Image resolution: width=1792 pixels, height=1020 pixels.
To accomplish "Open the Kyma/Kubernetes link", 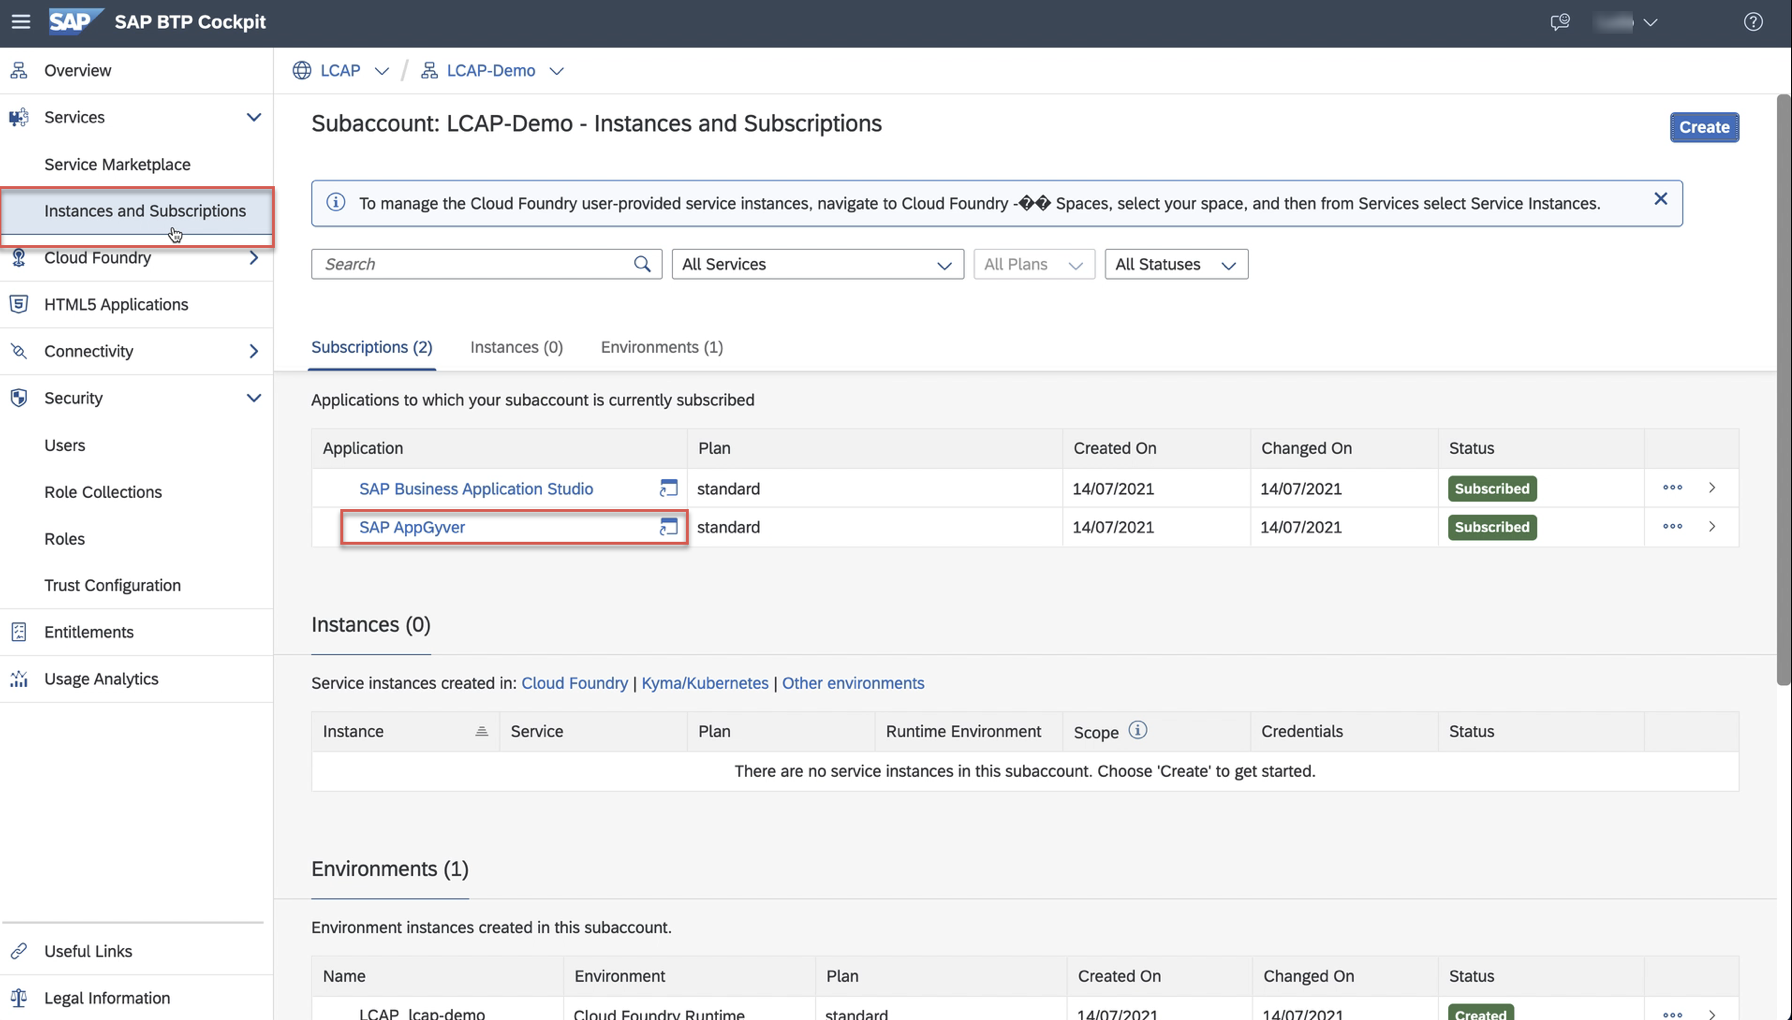I will pyautogui.click(x=705, y=683).
